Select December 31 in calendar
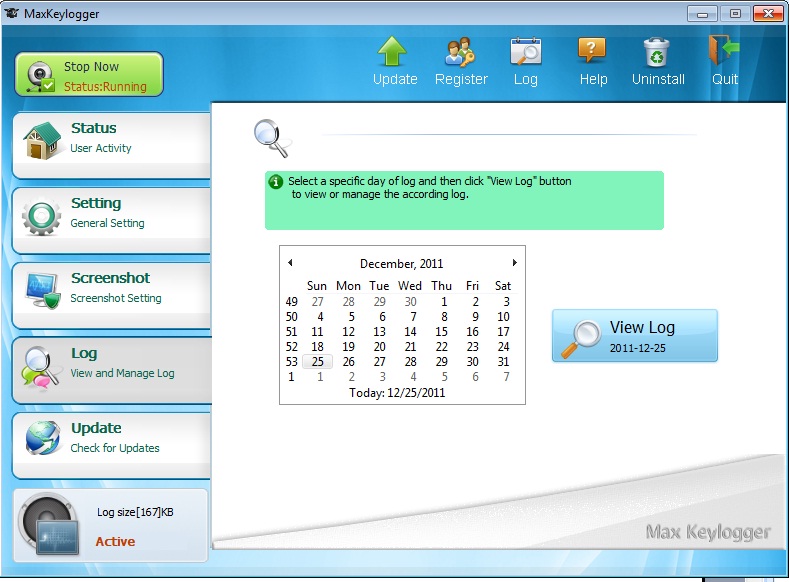 [503, 362]
